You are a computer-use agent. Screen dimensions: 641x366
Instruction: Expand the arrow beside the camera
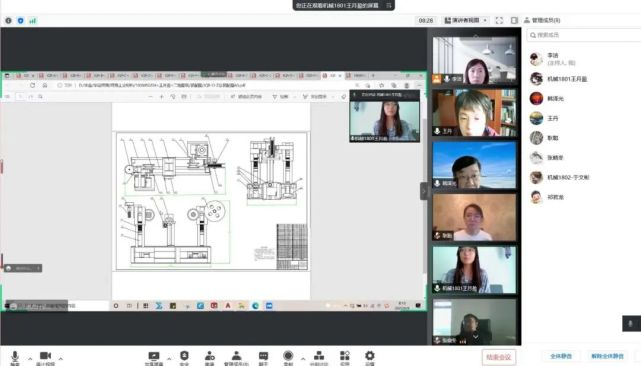tap(61, 359)
